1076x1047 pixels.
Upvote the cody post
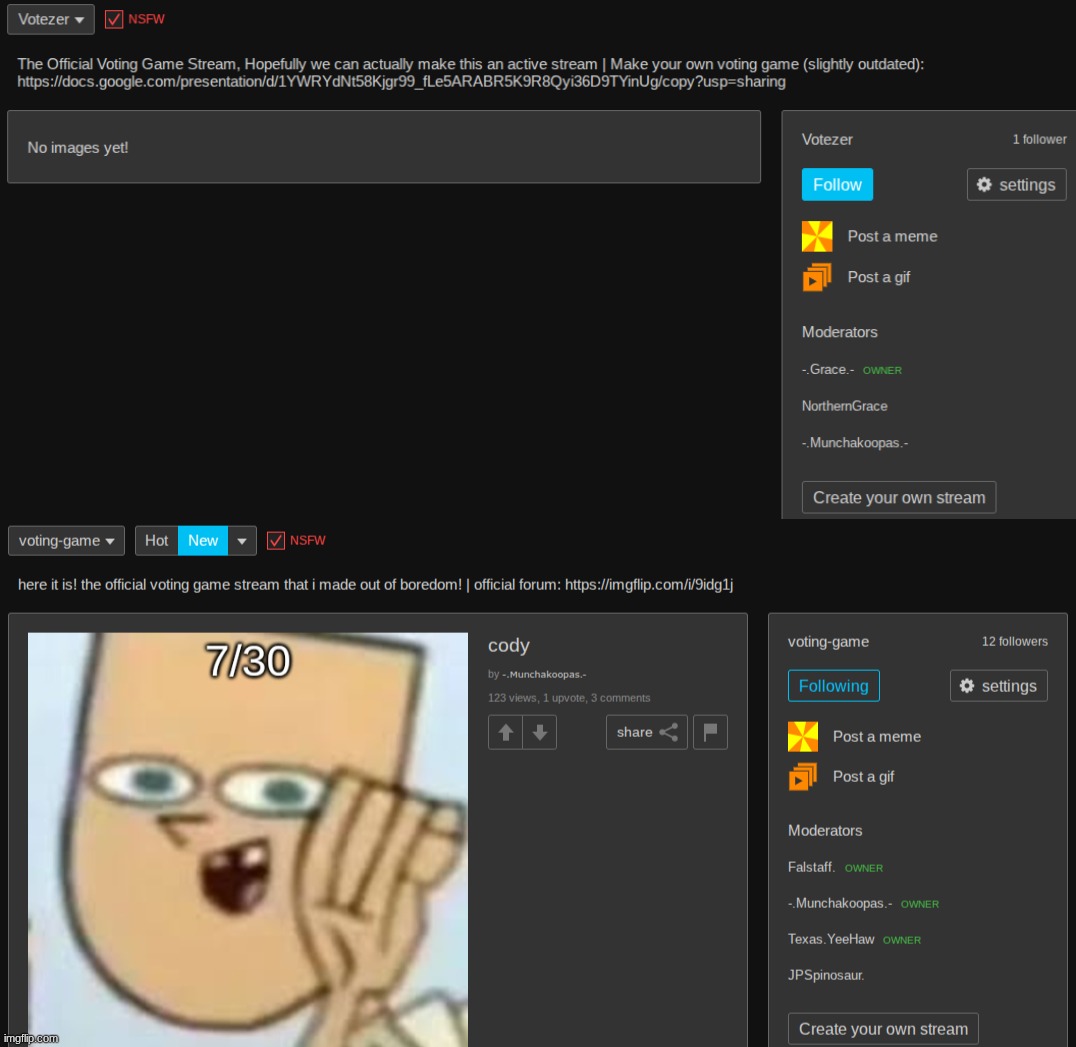click(505, 732)
